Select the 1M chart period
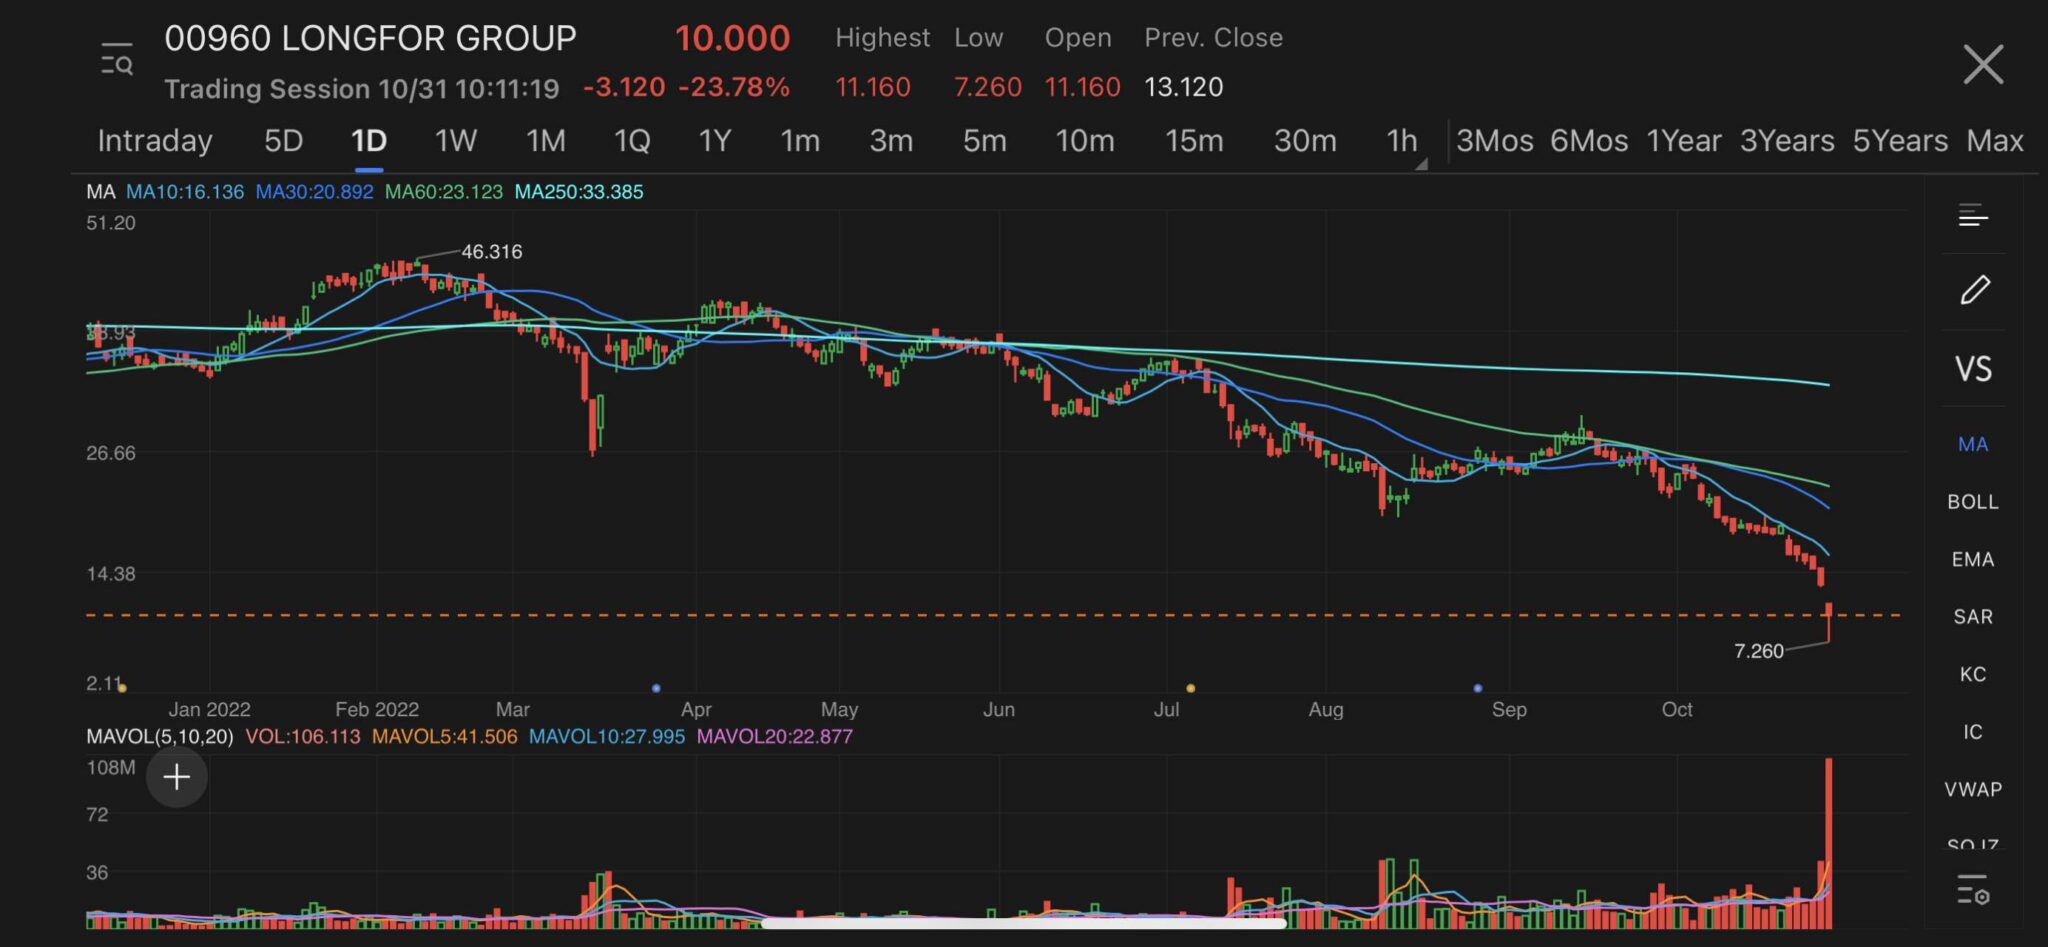Image resolution: width=2048 pixels, height=947 pixels. coord(546,141)
